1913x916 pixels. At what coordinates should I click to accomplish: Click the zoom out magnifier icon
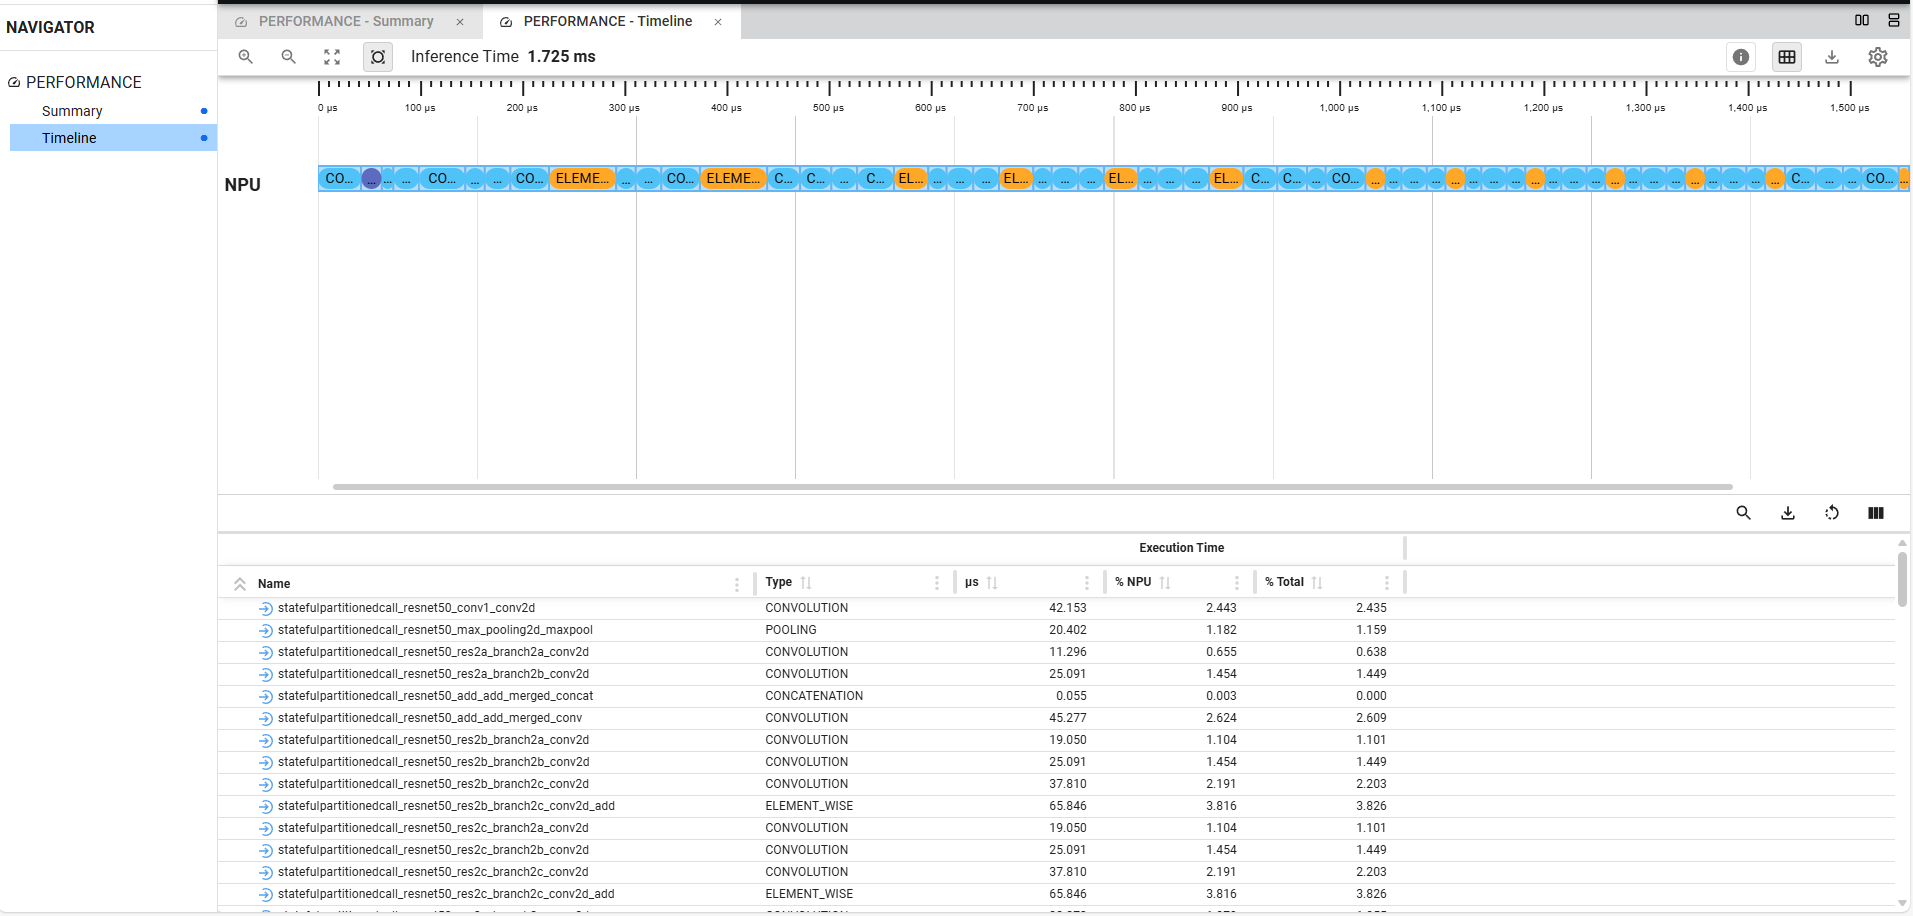(288, 57)
